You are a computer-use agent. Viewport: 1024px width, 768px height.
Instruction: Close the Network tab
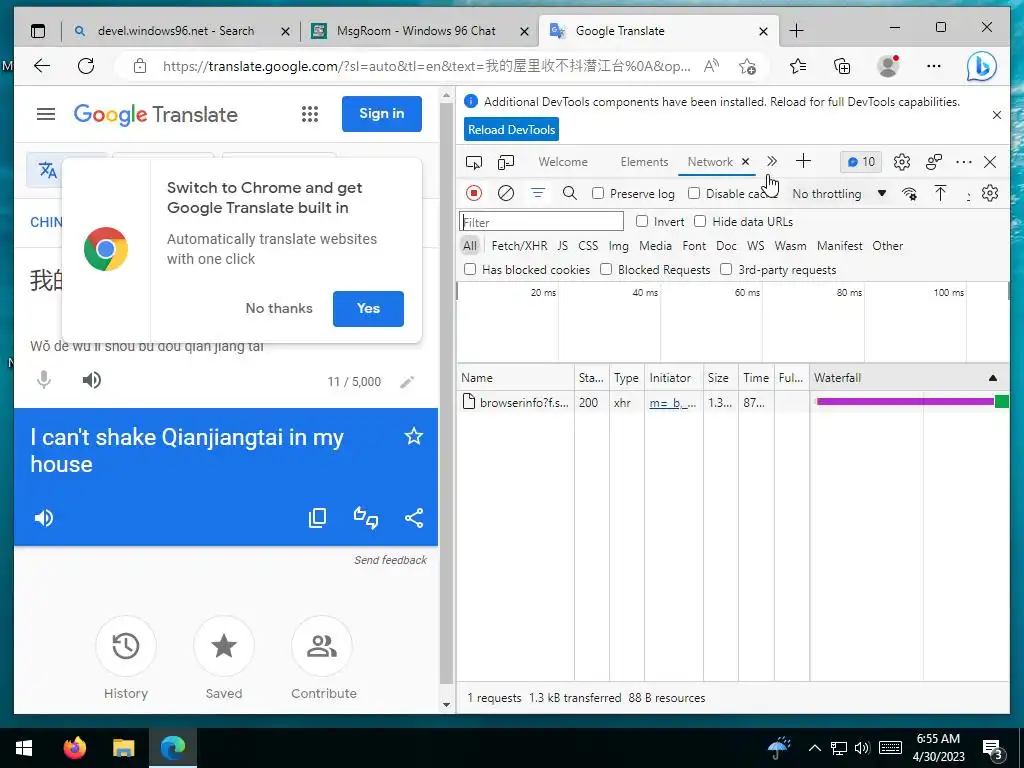click(745, 161)
